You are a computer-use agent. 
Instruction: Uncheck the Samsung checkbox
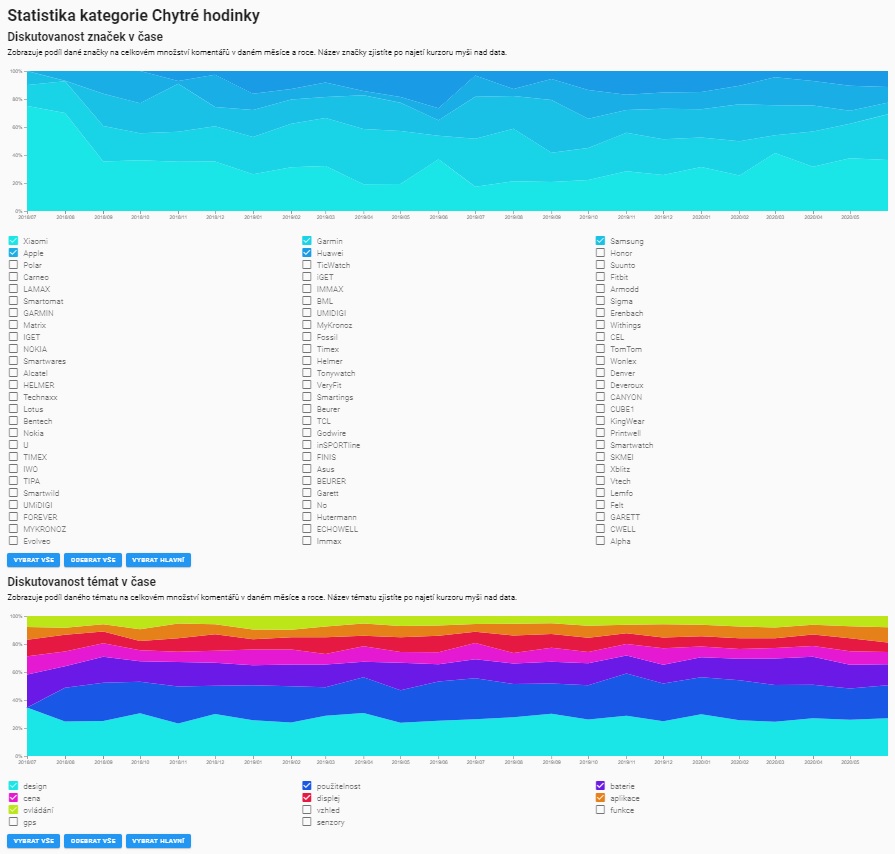(600, 241)
